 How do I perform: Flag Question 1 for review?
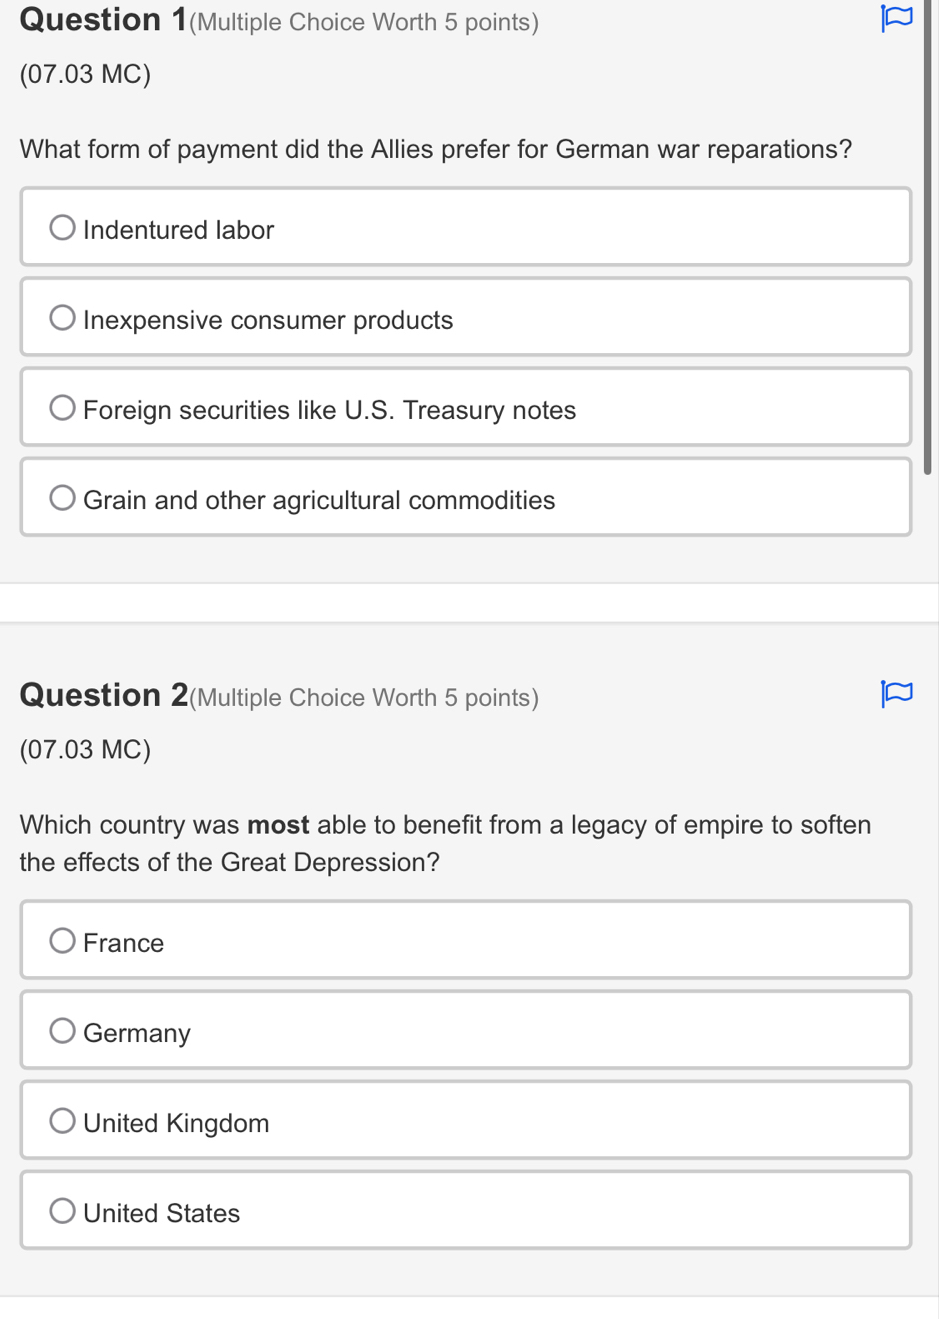click(896, 18)
